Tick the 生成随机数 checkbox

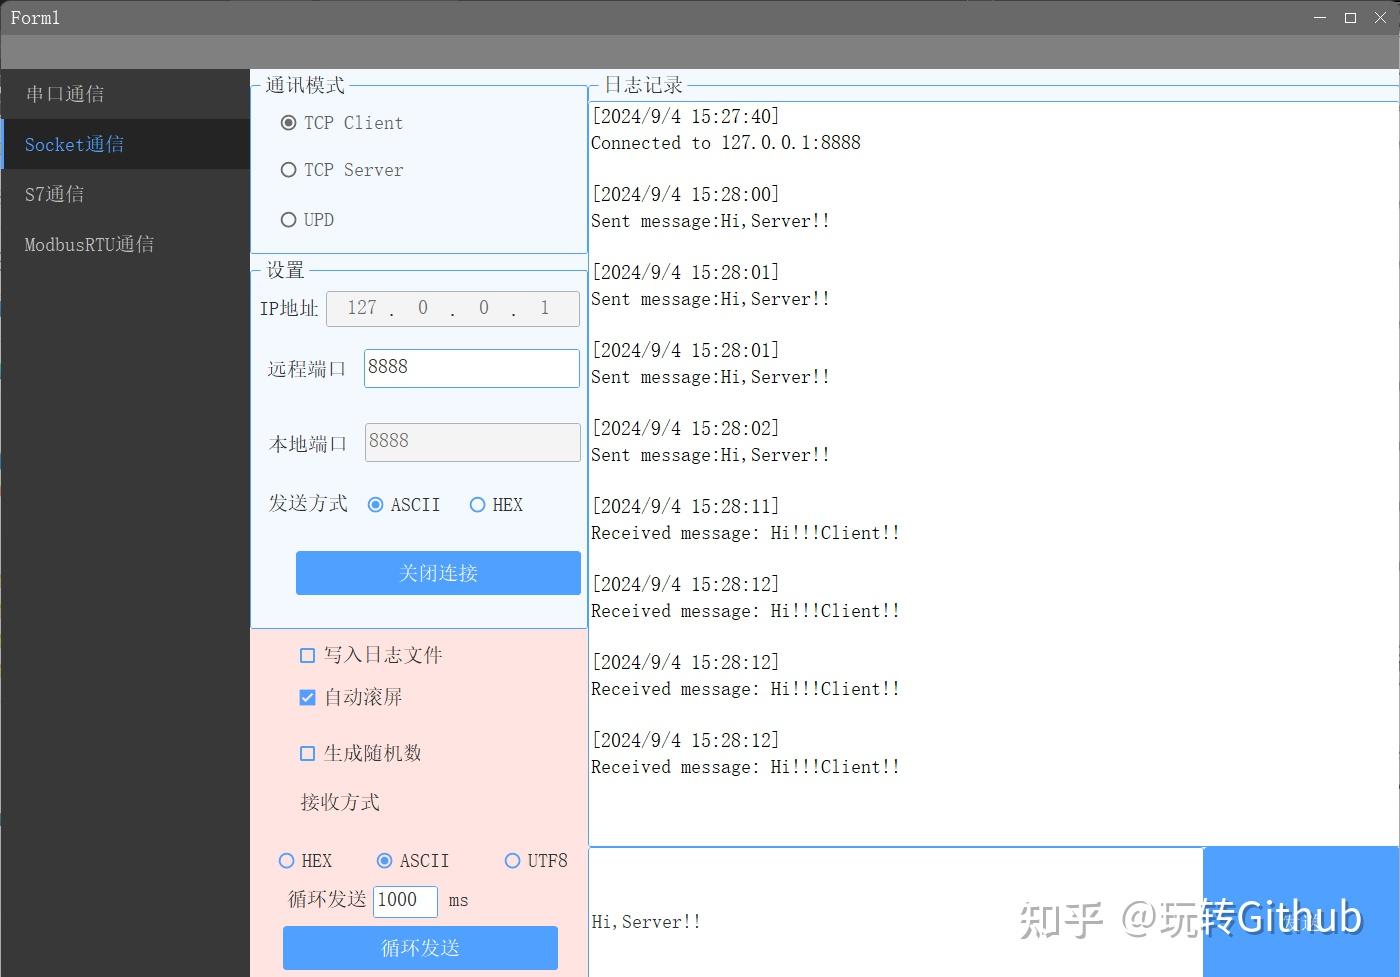pyautogui.click(x=361, y=753)
